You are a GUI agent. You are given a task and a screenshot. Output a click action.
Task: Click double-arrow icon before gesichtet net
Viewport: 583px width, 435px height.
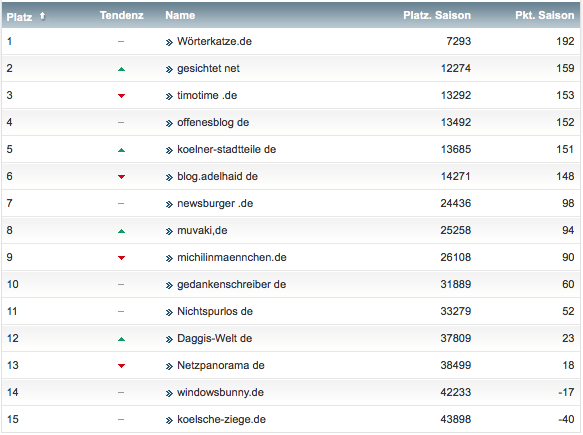pyautogui.click(x=169, y=70)
